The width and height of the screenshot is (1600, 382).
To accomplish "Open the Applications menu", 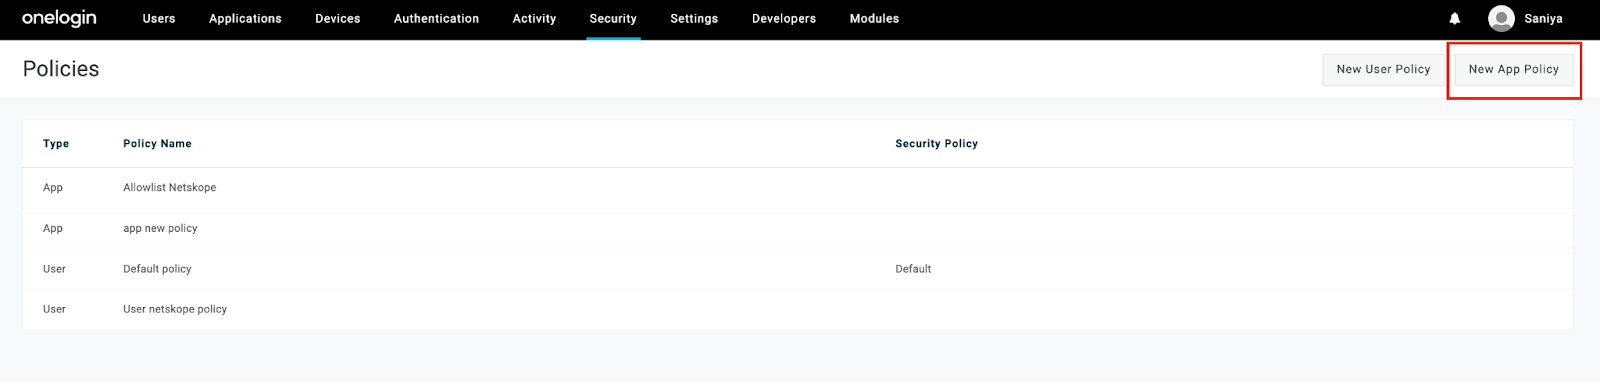I will [245, 18].
